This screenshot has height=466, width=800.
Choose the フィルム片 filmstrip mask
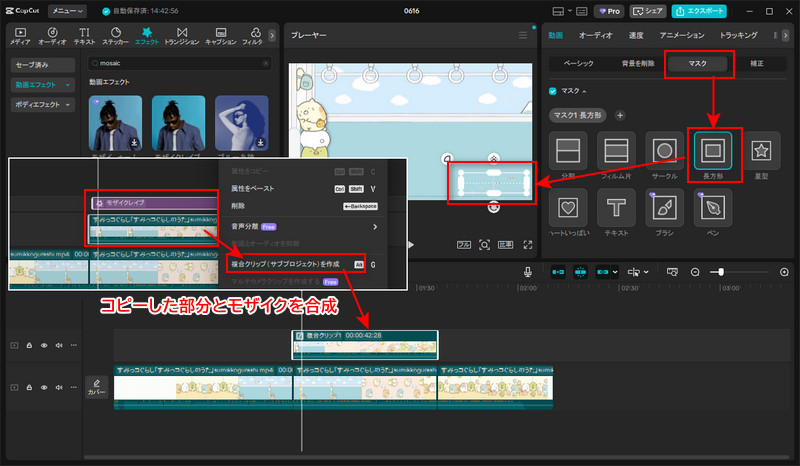click(616, 151)
